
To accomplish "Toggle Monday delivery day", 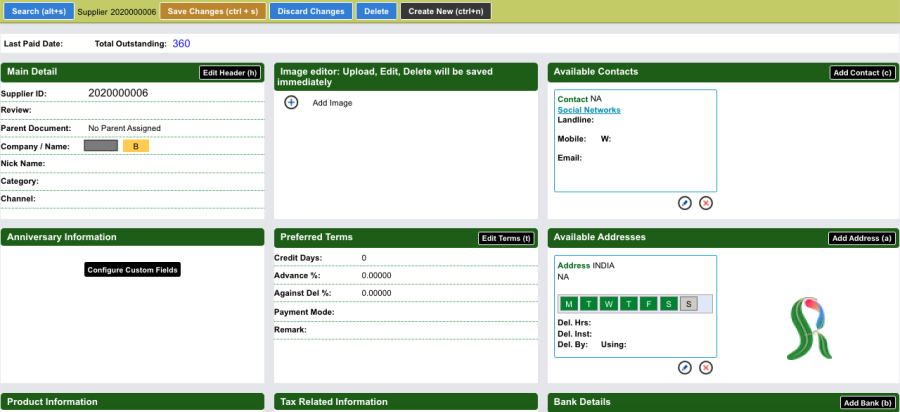I will tap(568, 304).
